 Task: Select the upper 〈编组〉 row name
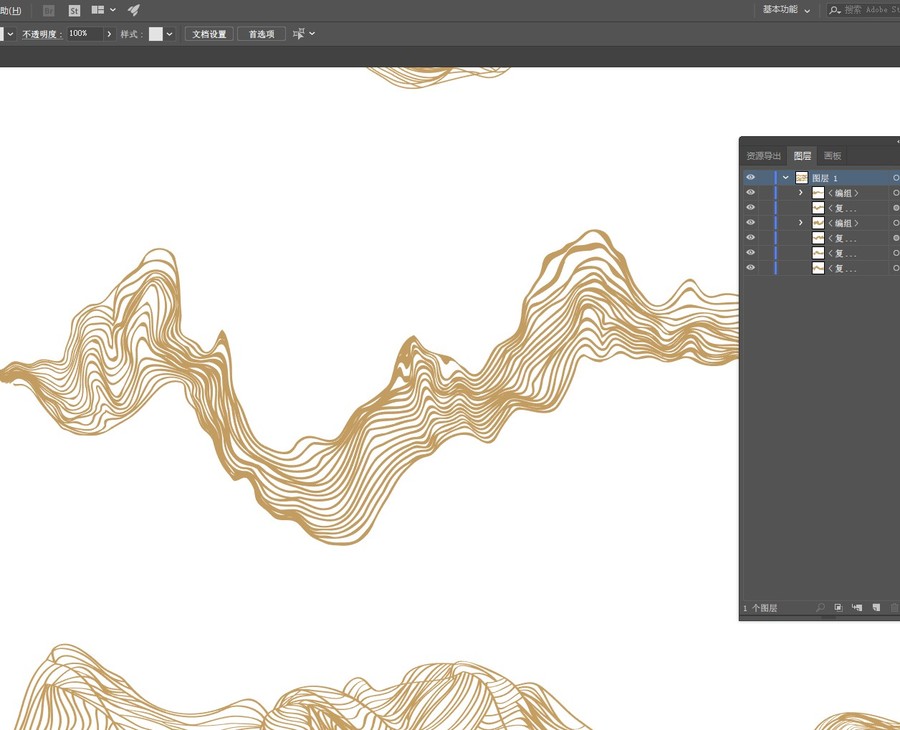[x=843, y=193]
